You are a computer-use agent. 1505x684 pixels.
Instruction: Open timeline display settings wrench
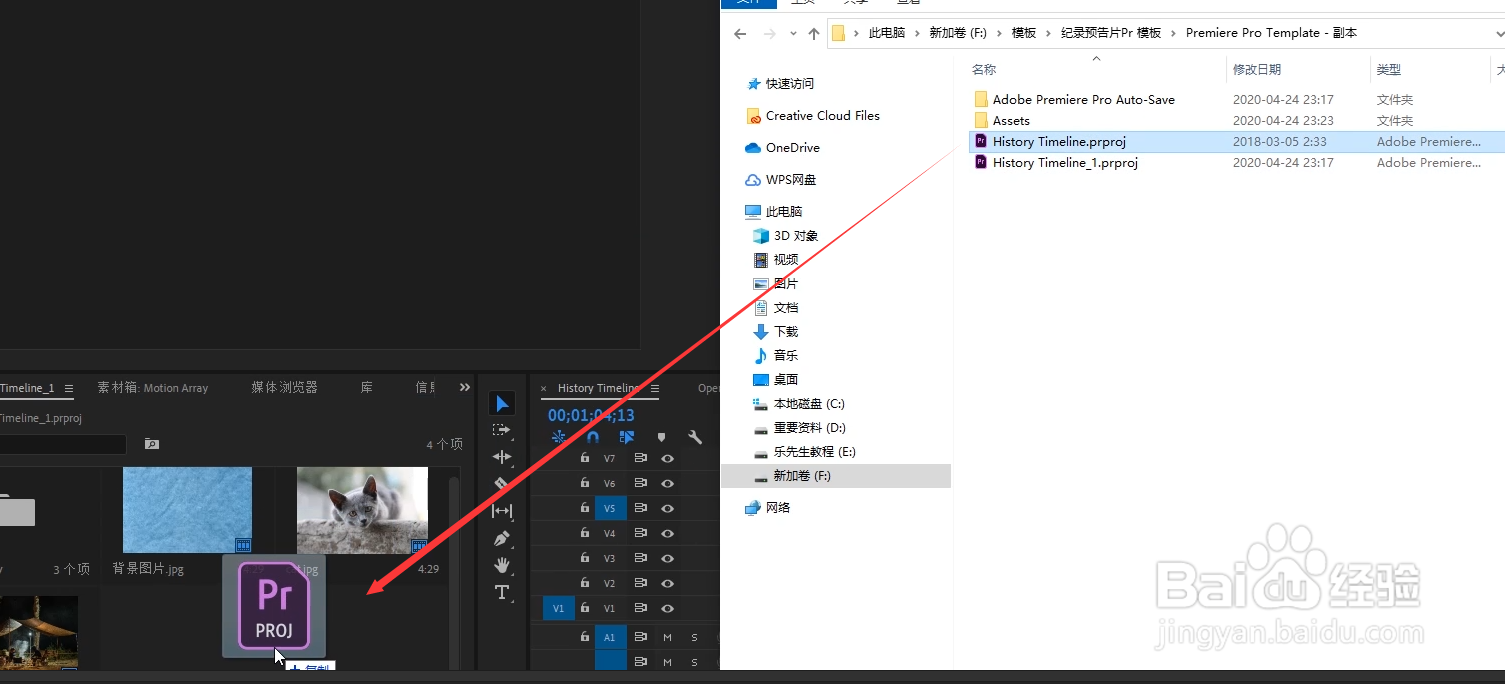coord(695,437)
